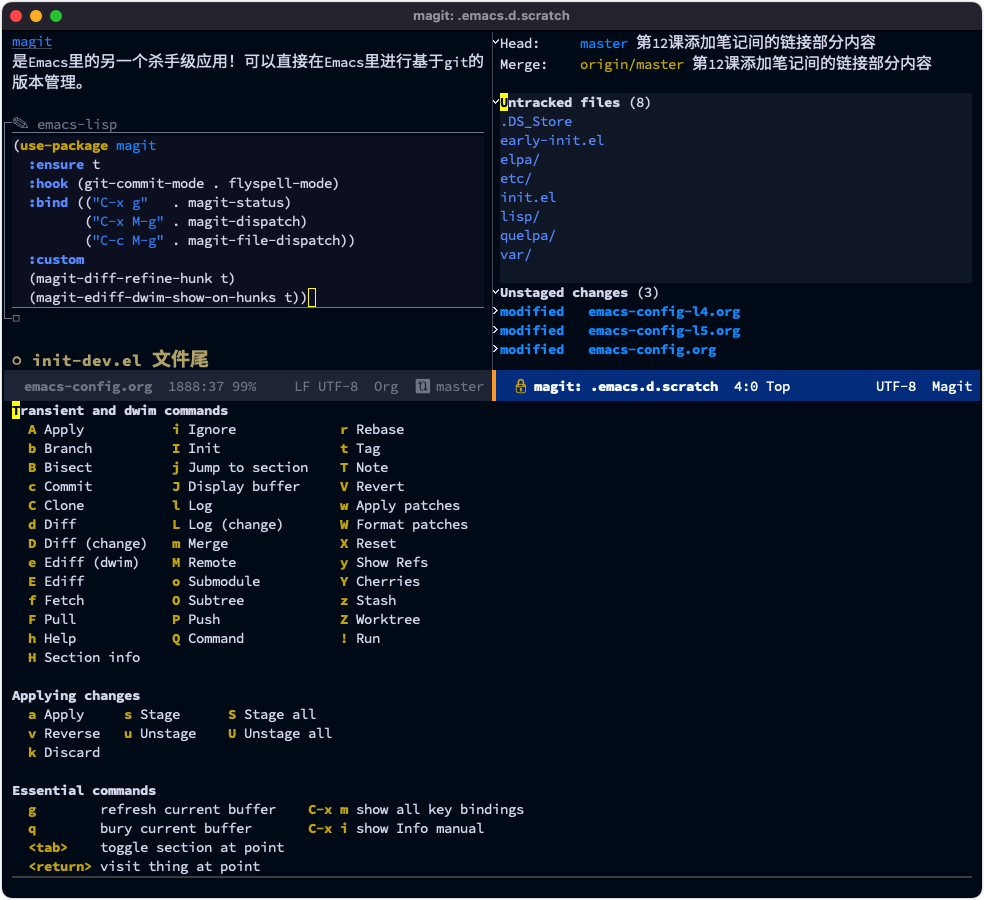Image resolution: width=984 pixels, height=900 pixels.
Task: Select the .DS_Store untracked file
Action: 536,121
